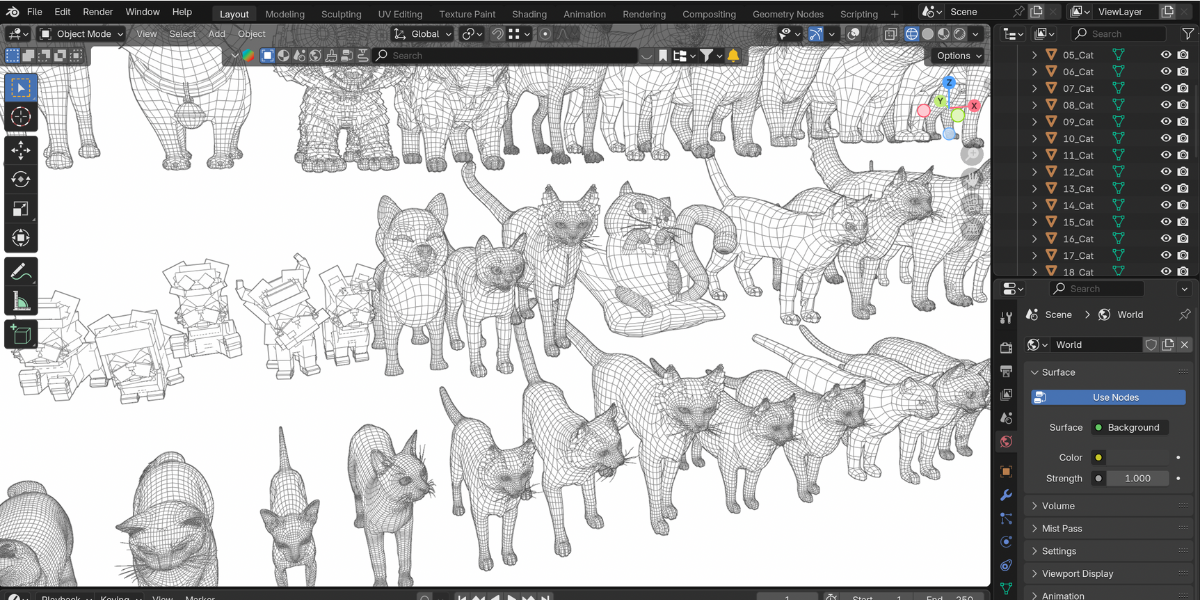Image resolution: width=1200 pixels, height=600 pixels.
Task: Select the Add Cube tool
Action: (21, 334)
